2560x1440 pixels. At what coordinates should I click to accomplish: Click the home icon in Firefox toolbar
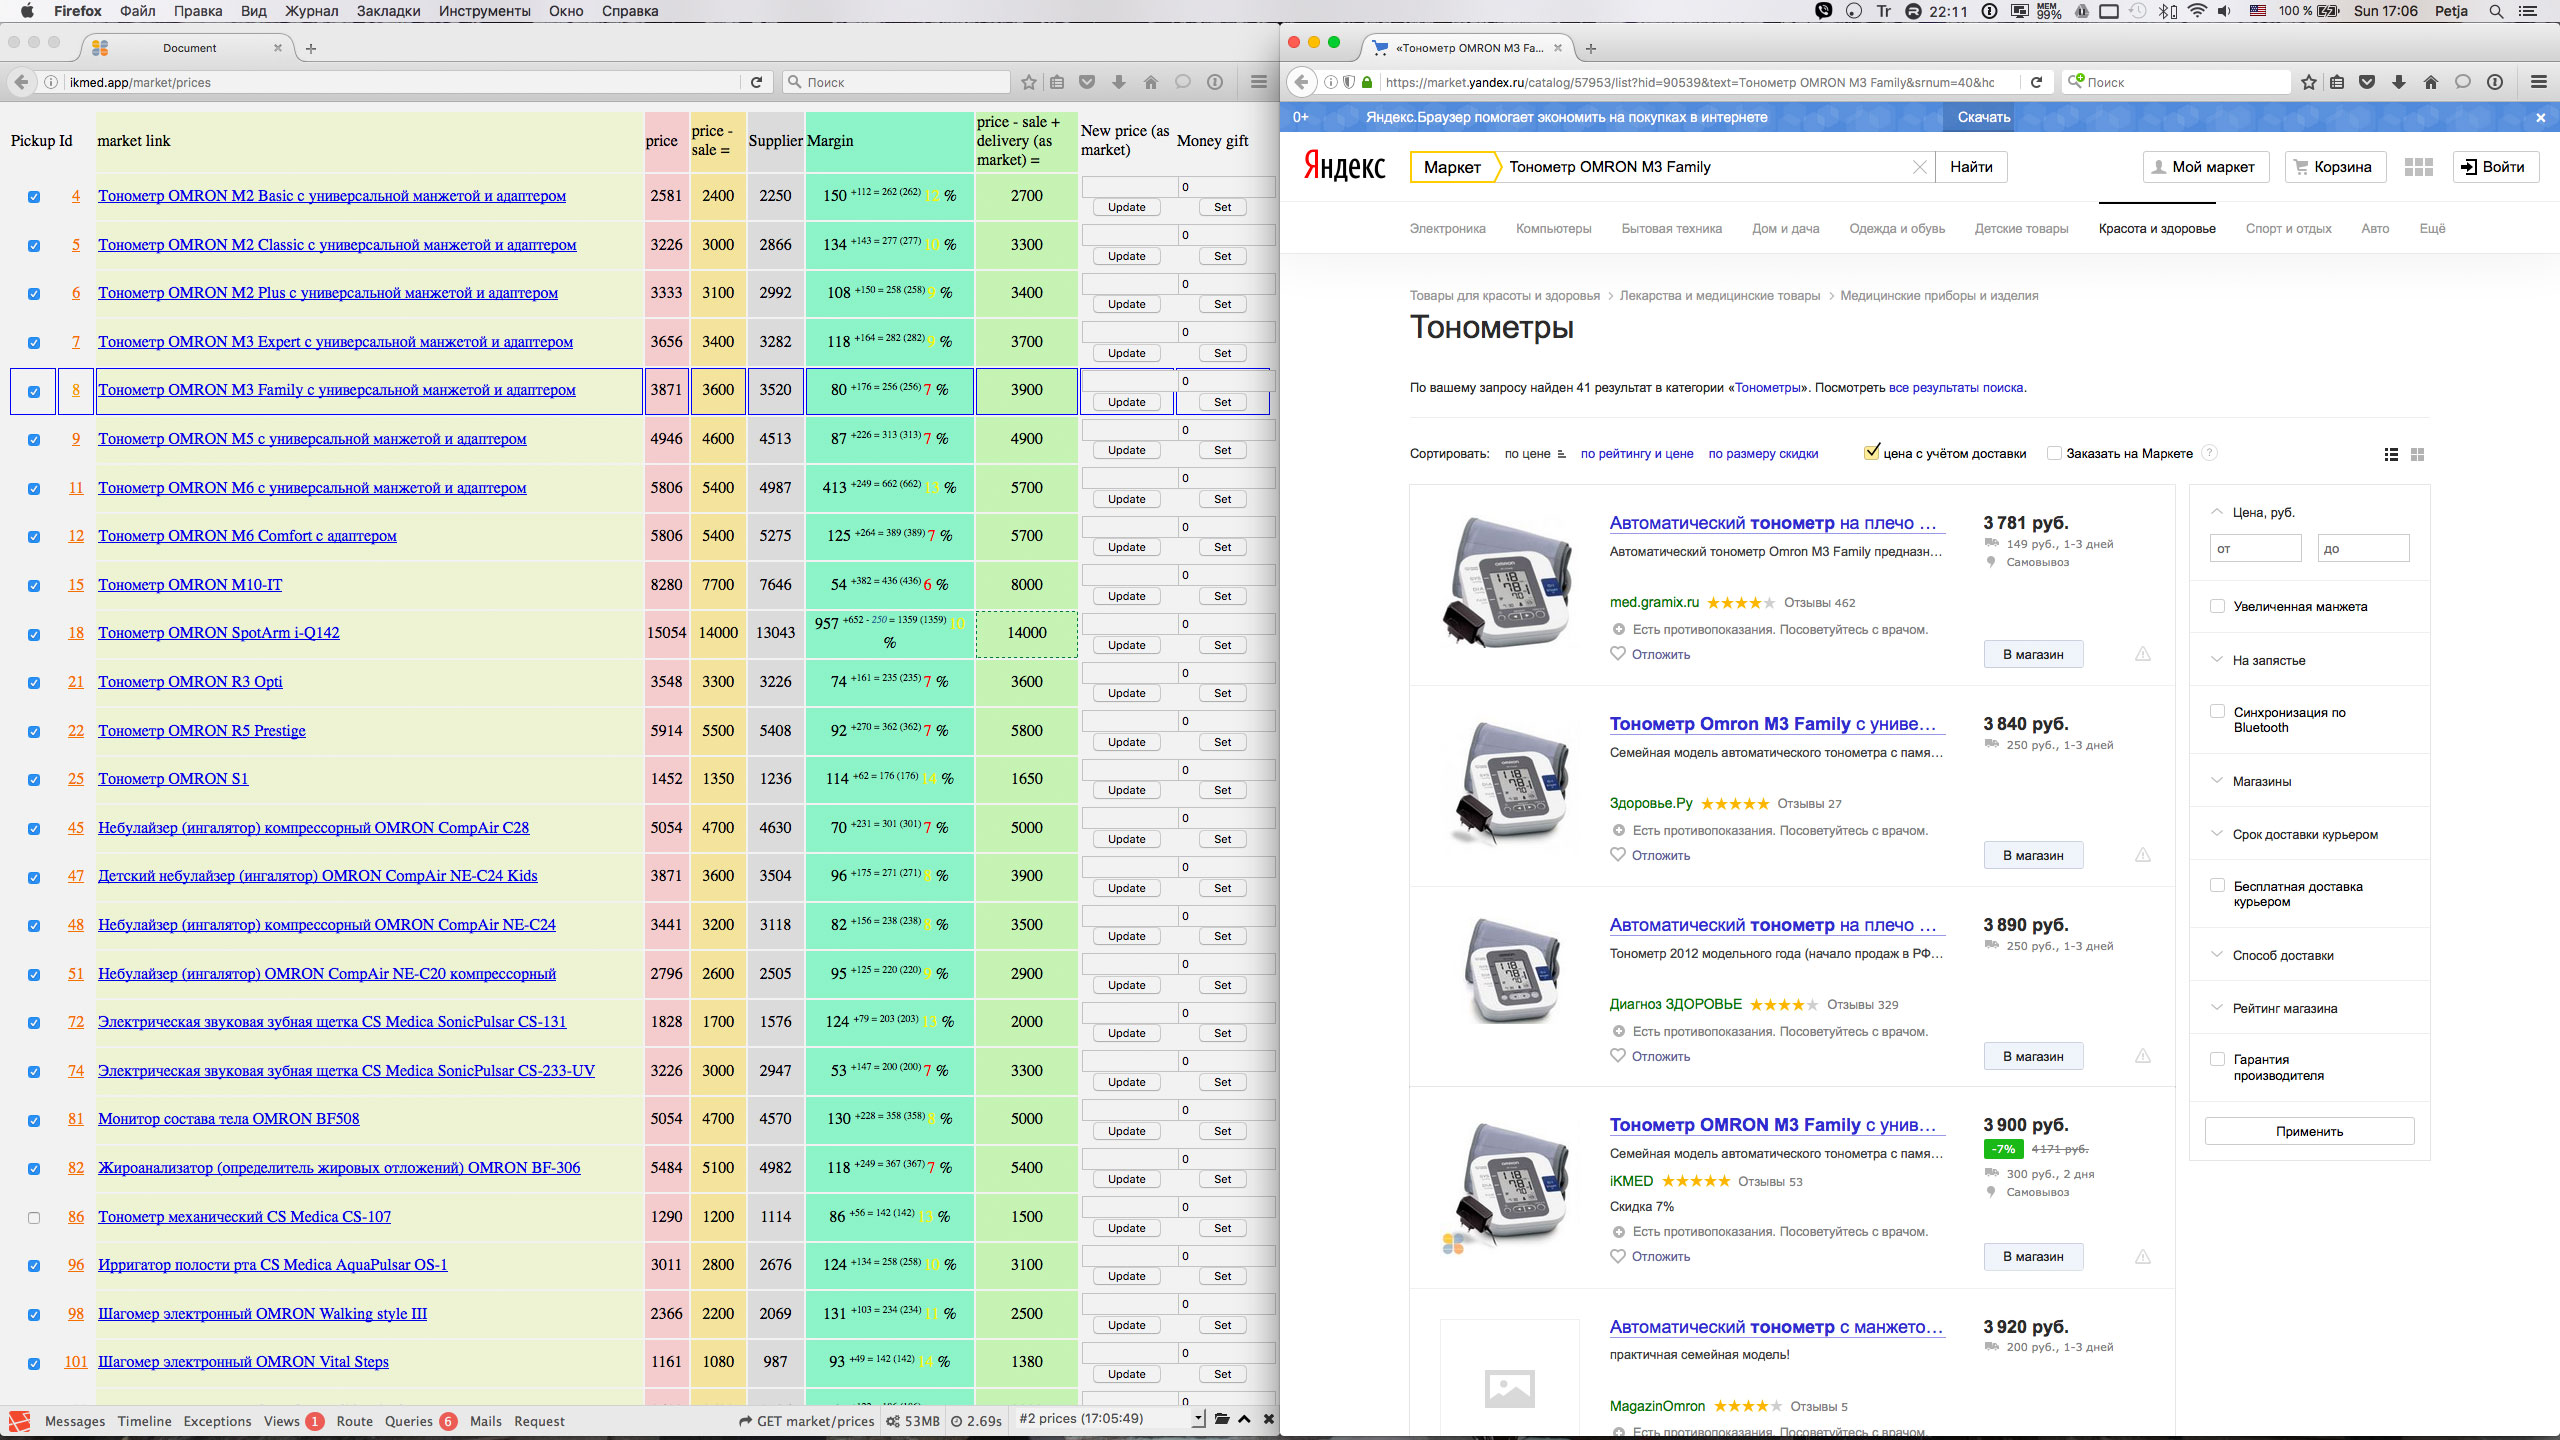point(1150,82)
